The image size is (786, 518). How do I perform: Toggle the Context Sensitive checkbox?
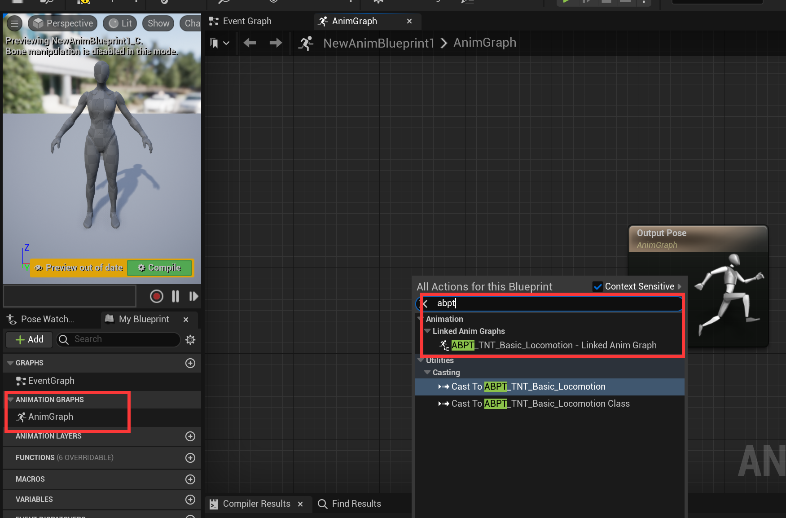pyautogui.click(x=598, y=287)
